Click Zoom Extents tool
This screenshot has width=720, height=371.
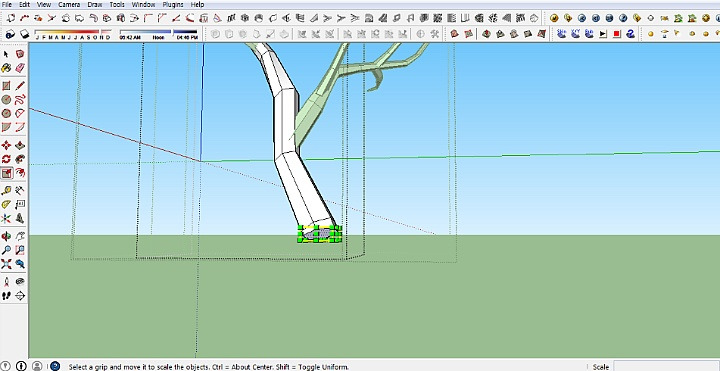6,264
